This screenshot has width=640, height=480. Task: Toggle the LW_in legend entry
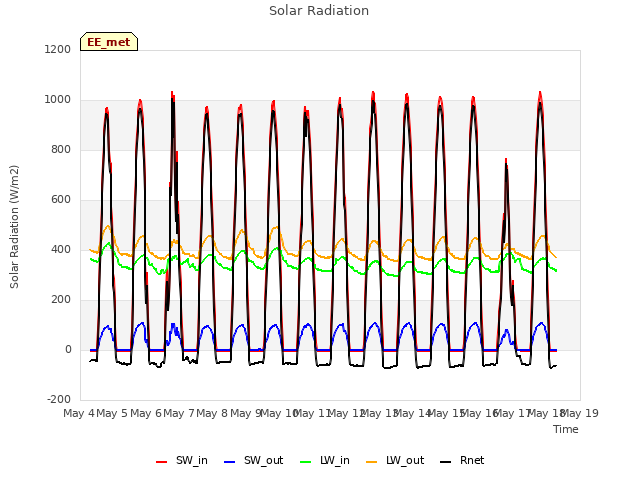pos(324,461)
